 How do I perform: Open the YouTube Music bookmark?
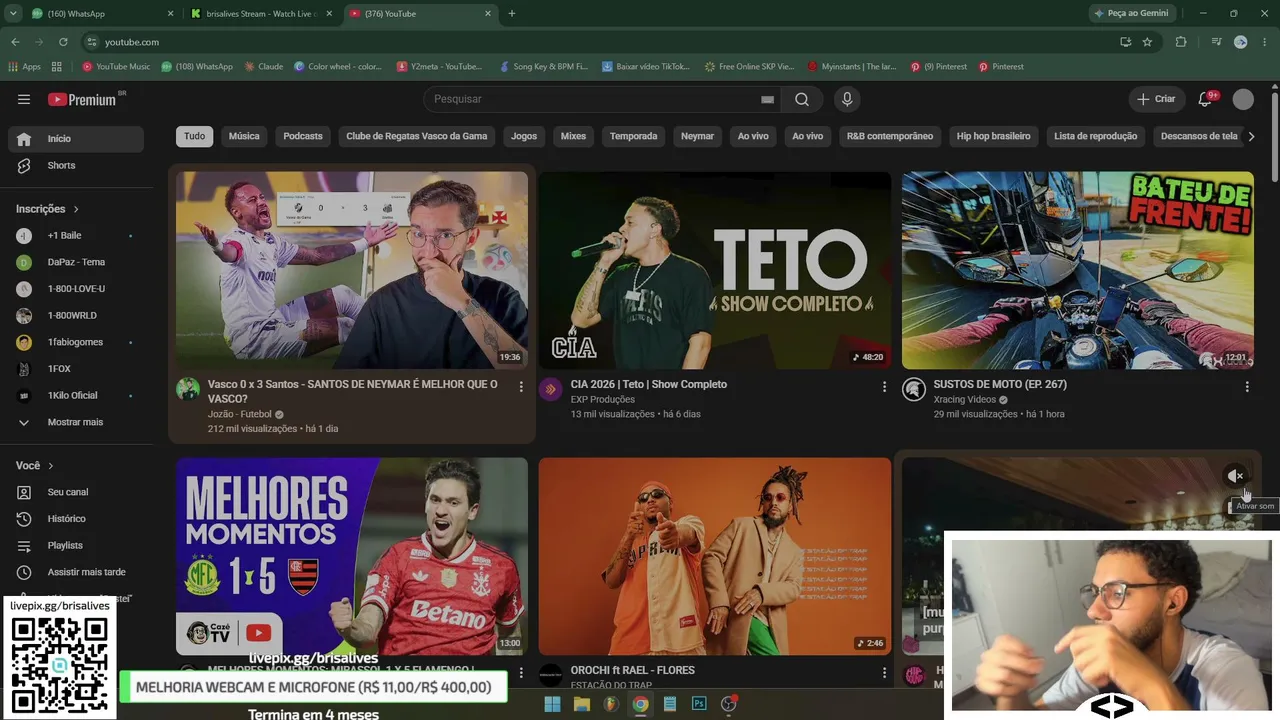[116, 67]
